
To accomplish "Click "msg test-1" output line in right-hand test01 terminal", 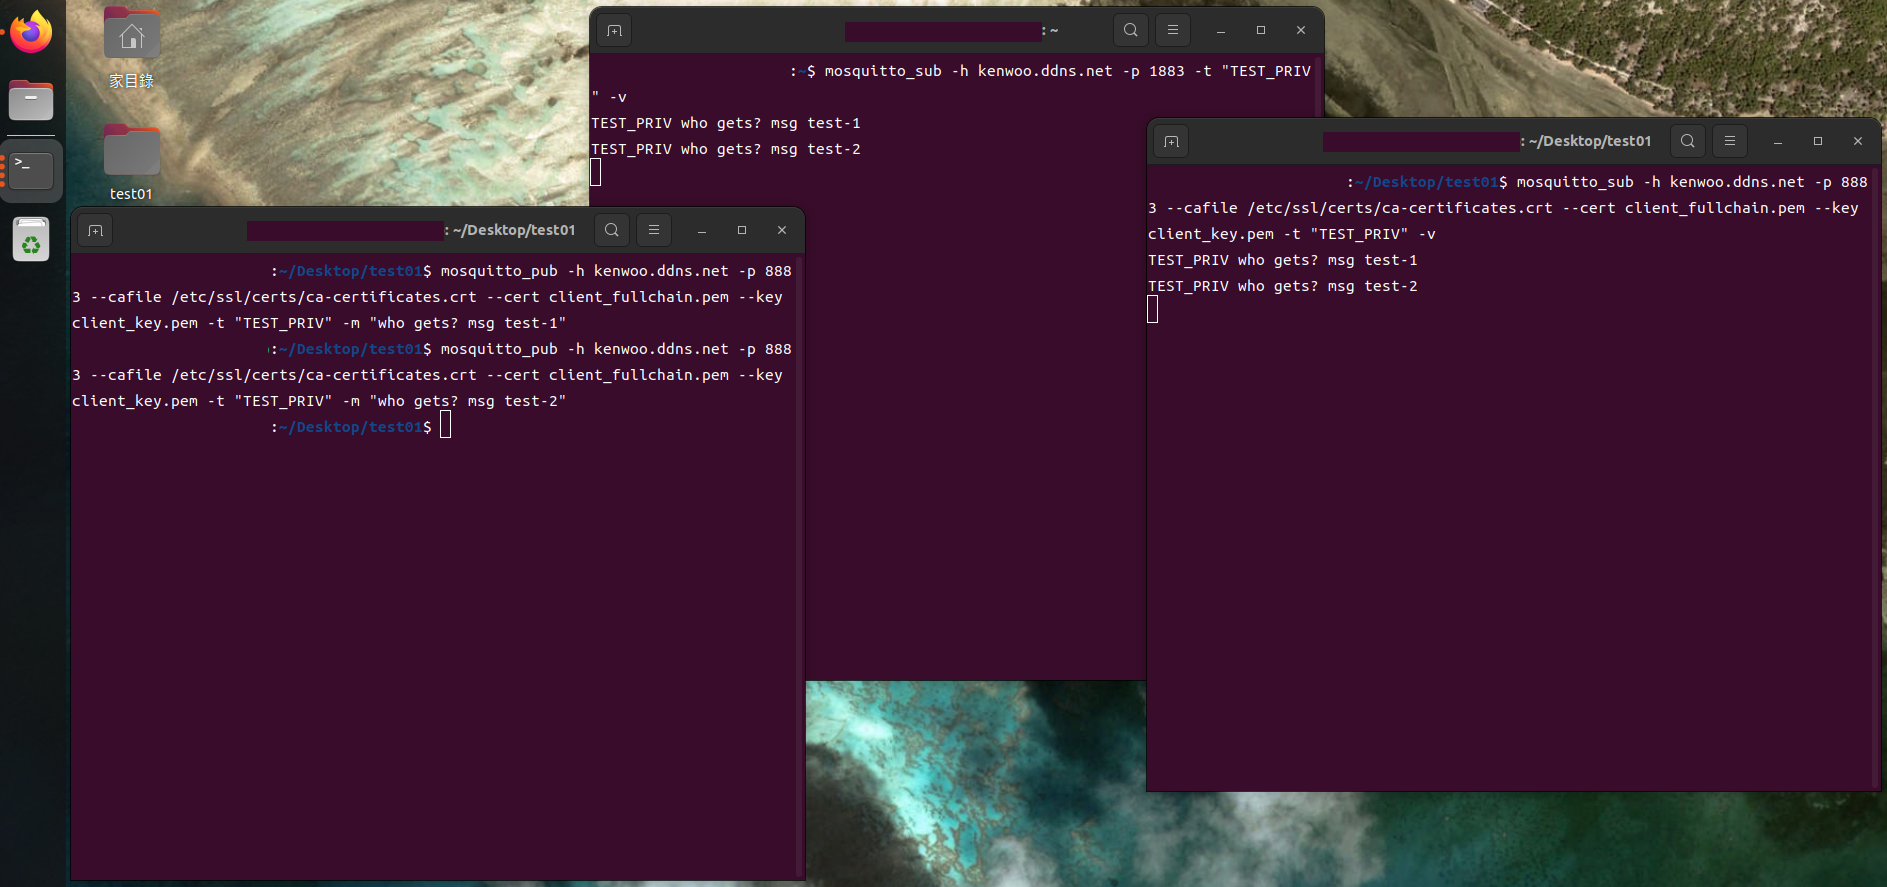I will tap(1283, 260).
